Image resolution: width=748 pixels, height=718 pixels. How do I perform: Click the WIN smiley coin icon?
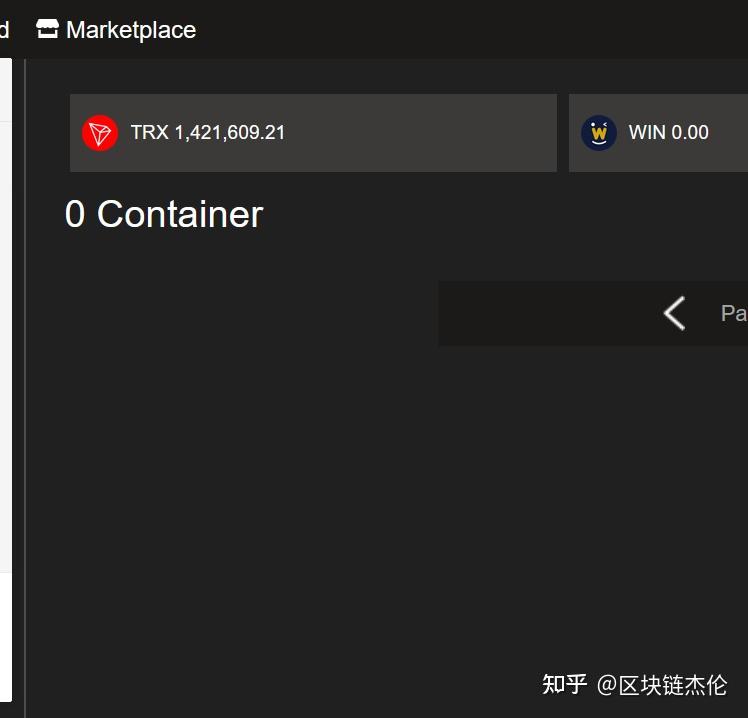click(599, 133)
